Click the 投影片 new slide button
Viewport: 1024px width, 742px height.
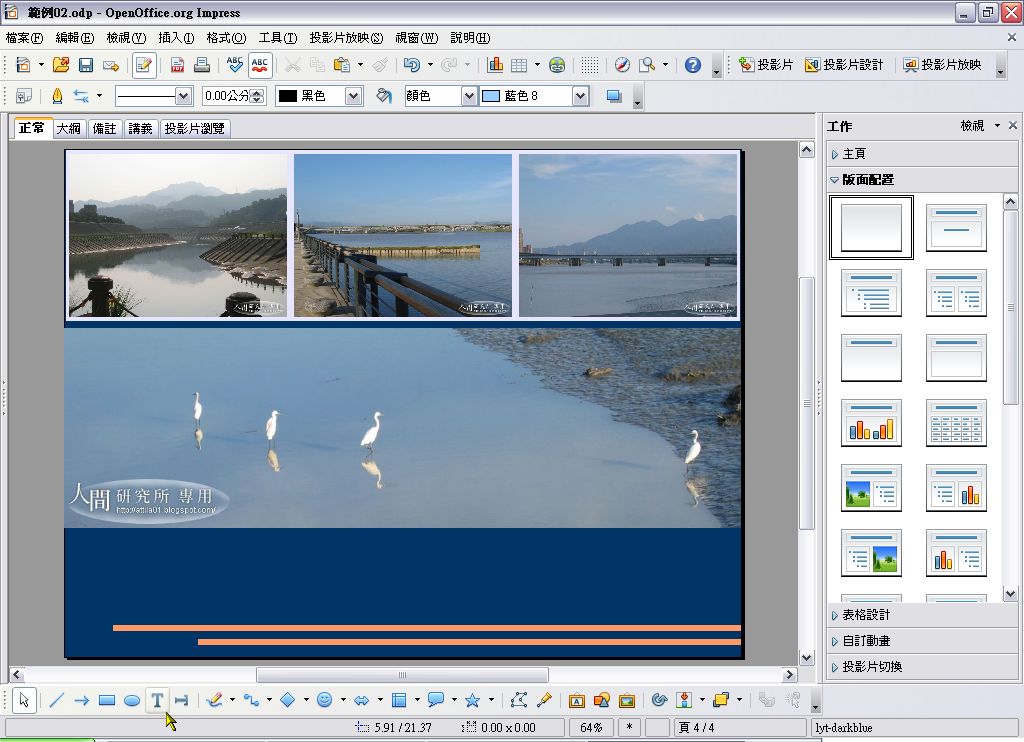766,65
